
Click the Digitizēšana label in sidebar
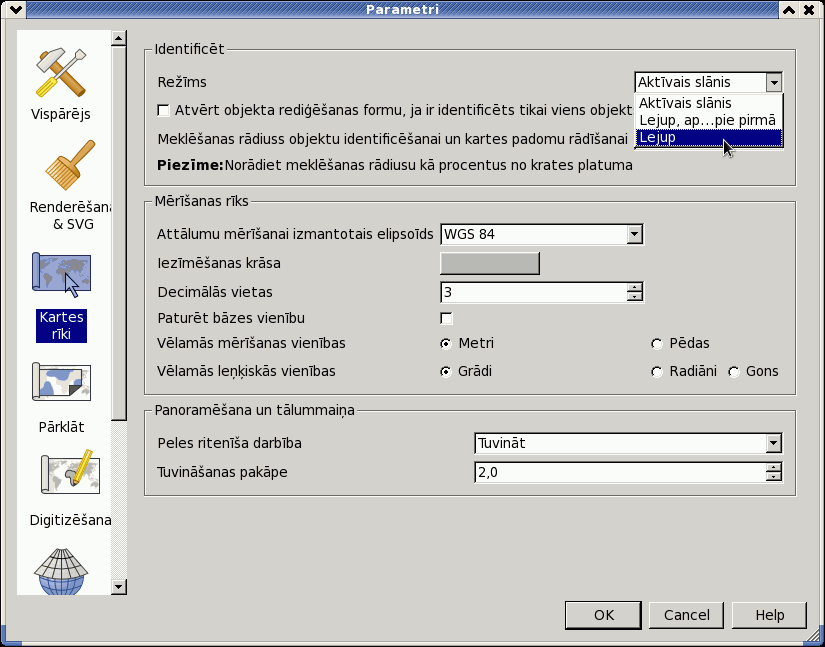70,520
